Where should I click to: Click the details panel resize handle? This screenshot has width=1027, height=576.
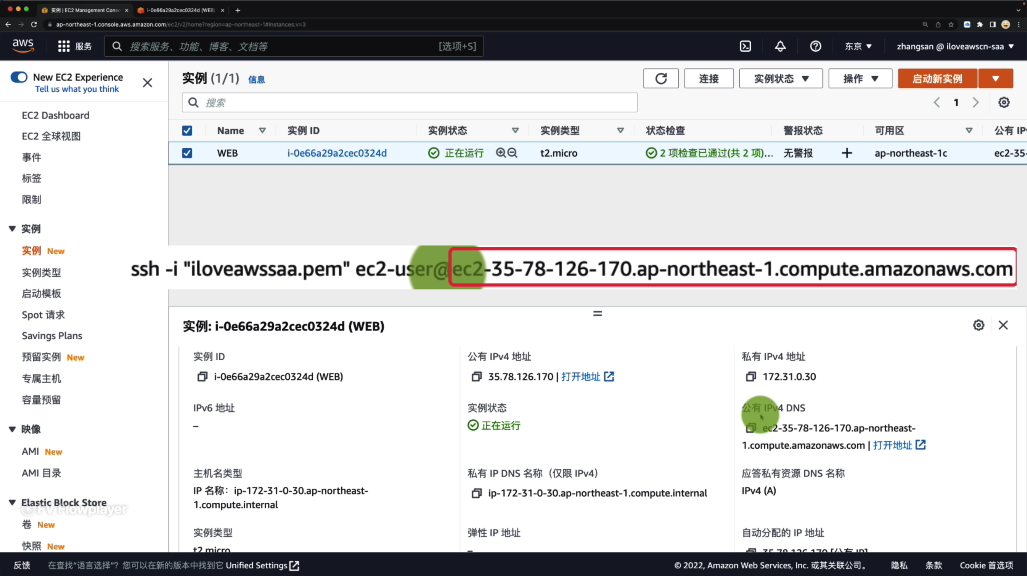597,313
